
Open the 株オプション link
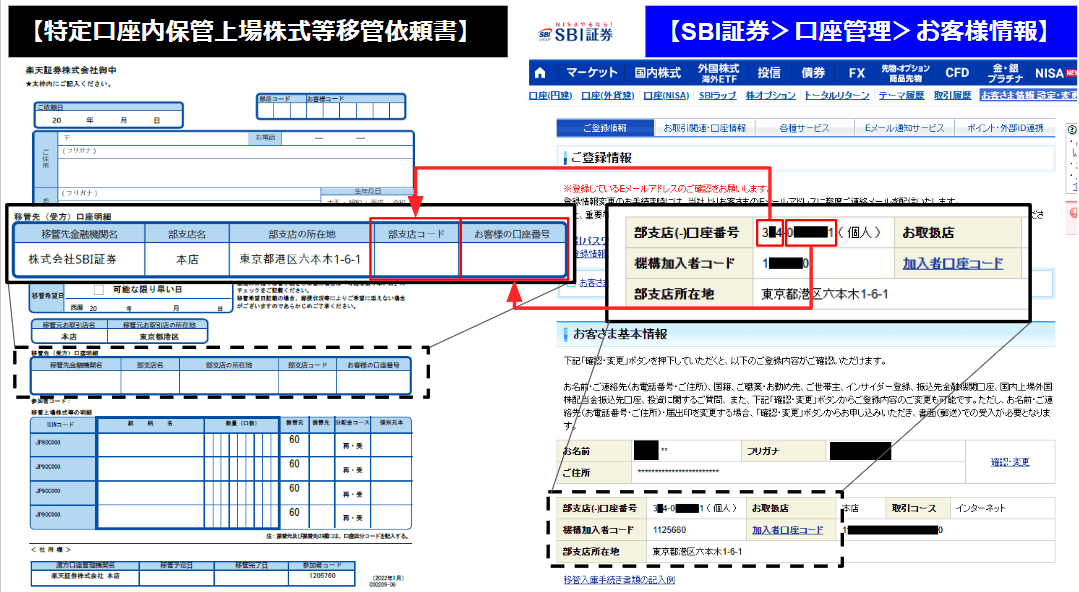[x=771, y=96]
